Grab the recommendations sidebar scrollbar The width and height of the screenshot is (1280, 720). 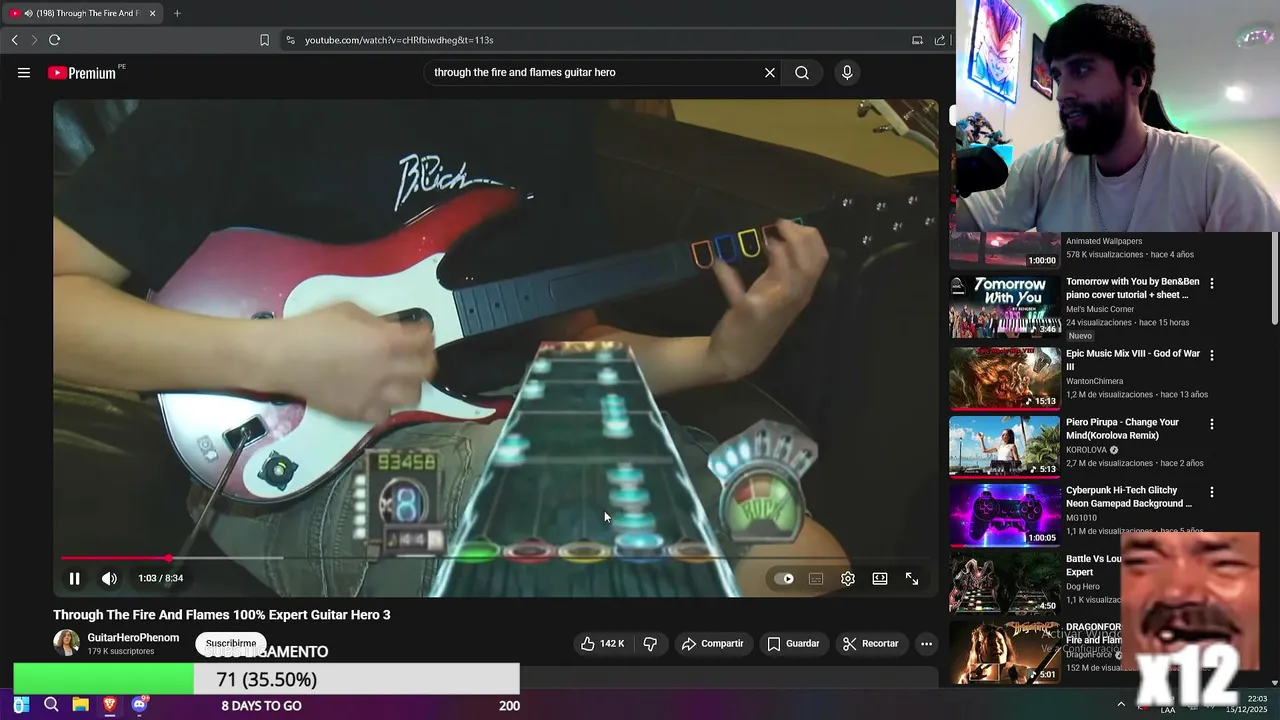1275,279
